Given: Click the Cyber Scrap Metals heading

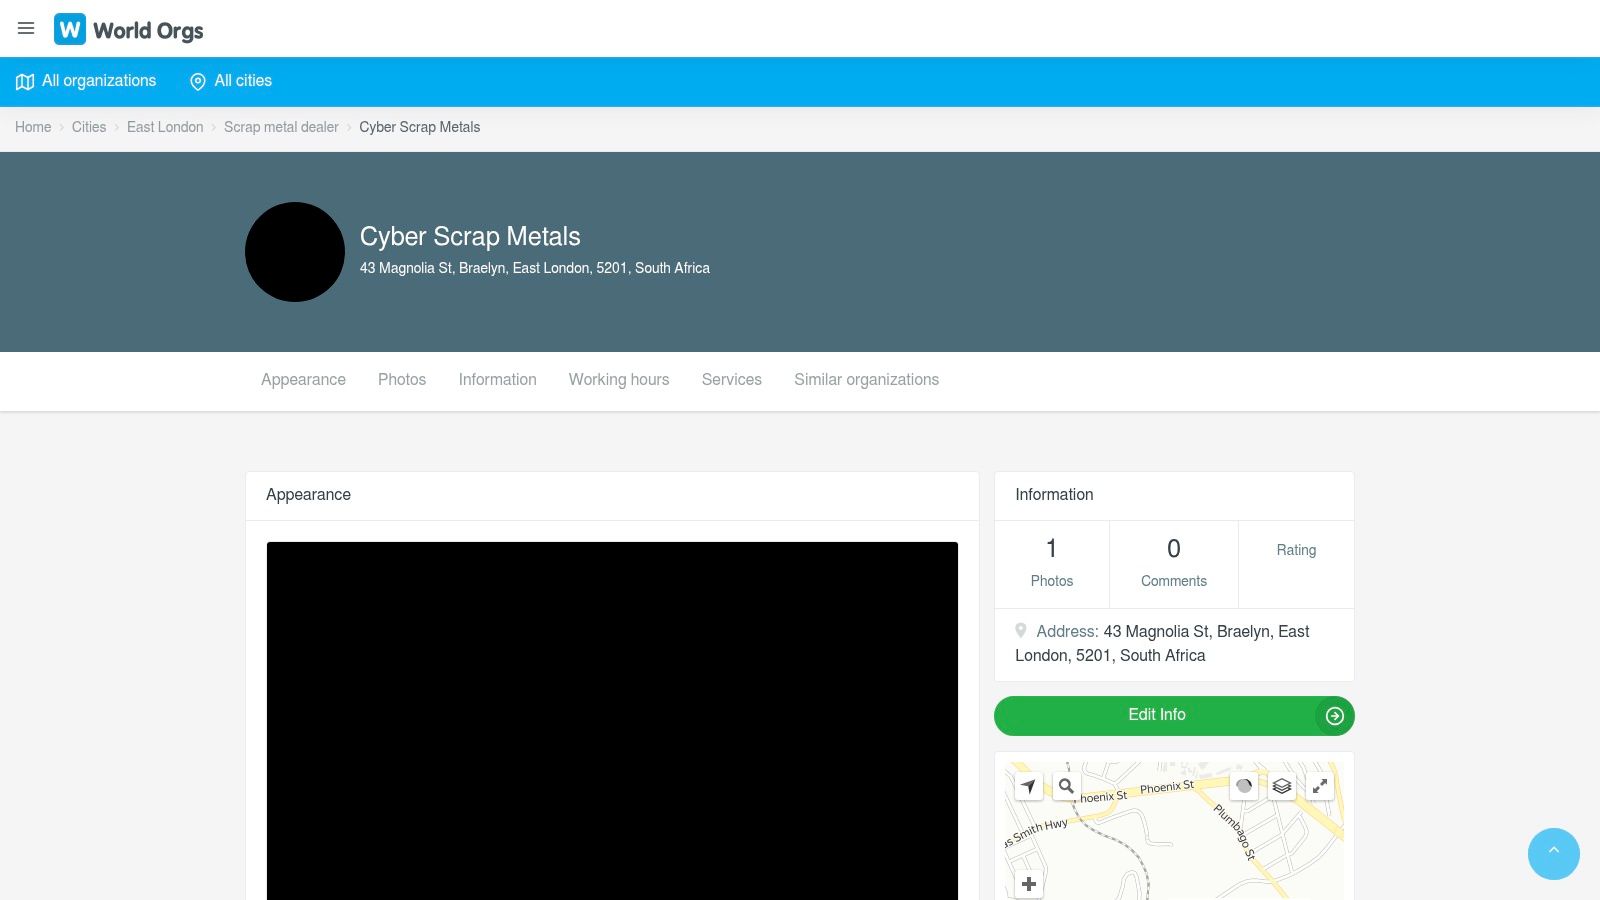Looking at the screenshot, I should (470, 236).
